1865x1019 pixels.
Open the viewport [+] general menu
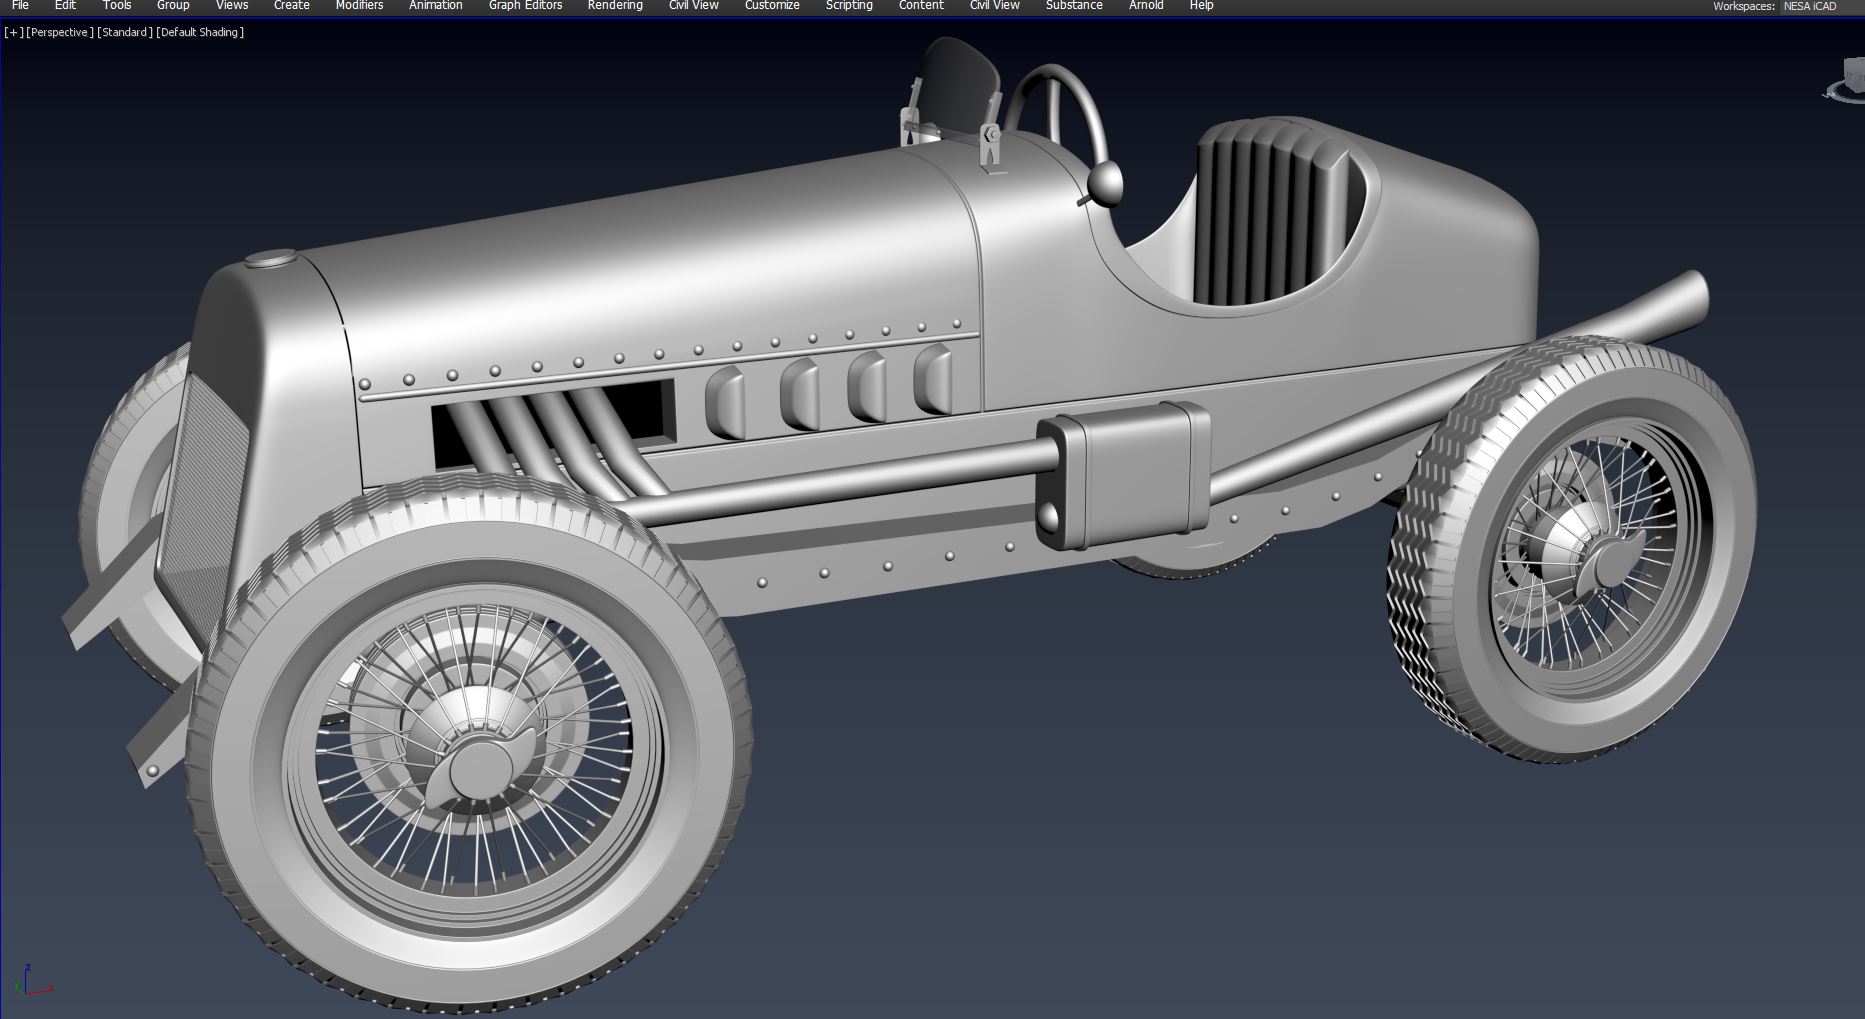(x=14, y=32)
